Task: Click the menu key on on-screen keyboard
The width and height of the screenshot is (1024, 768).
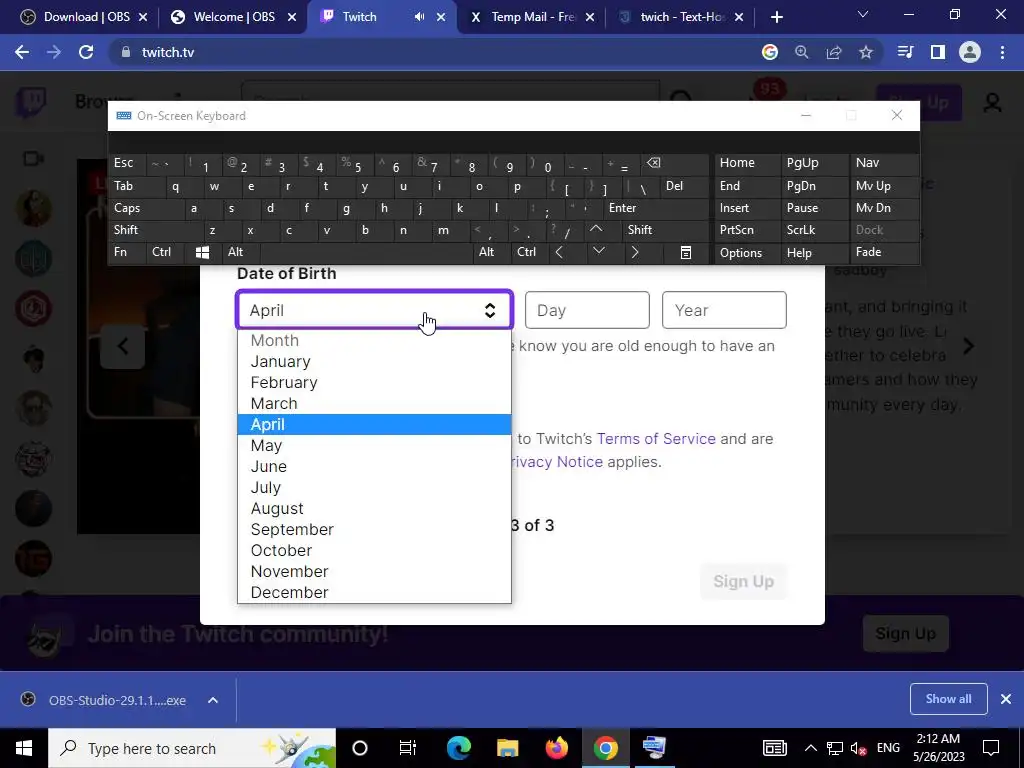Action: tap(686, 252)
